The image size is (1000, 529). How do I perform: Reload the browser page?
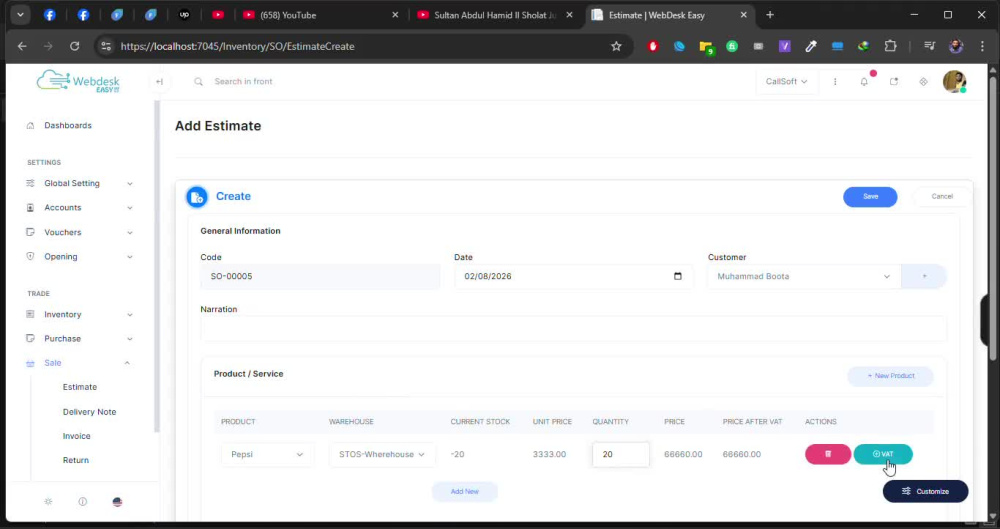click(75, 46)
